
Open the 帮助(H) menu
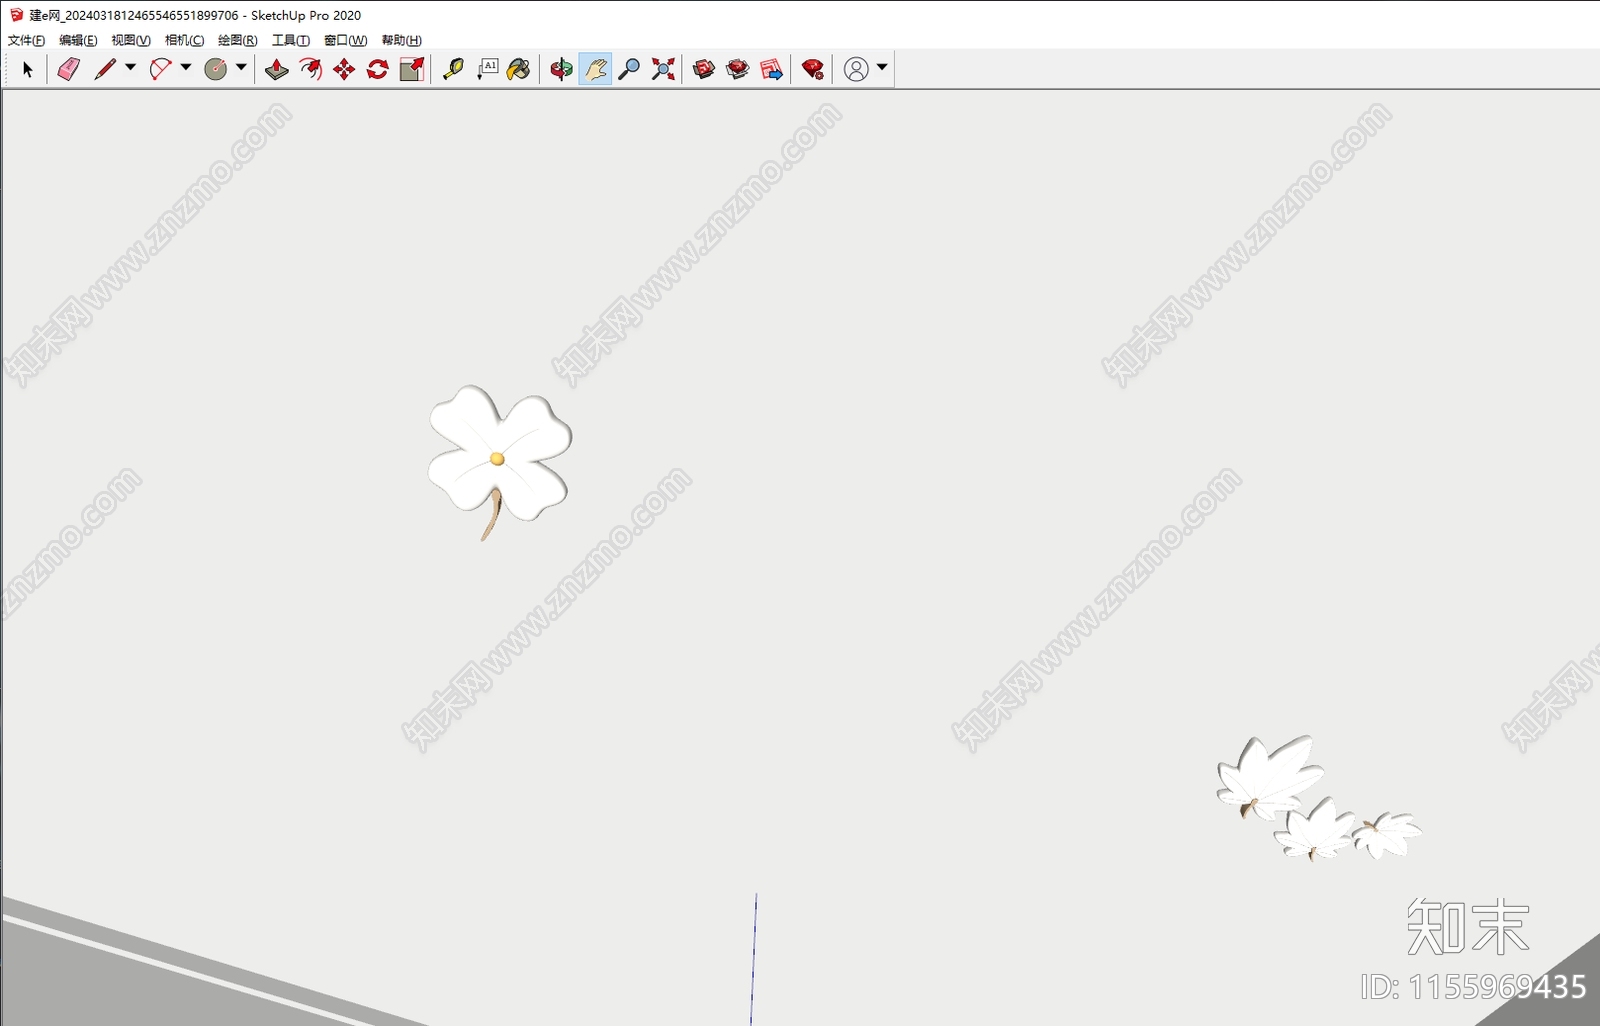[401, 40]
